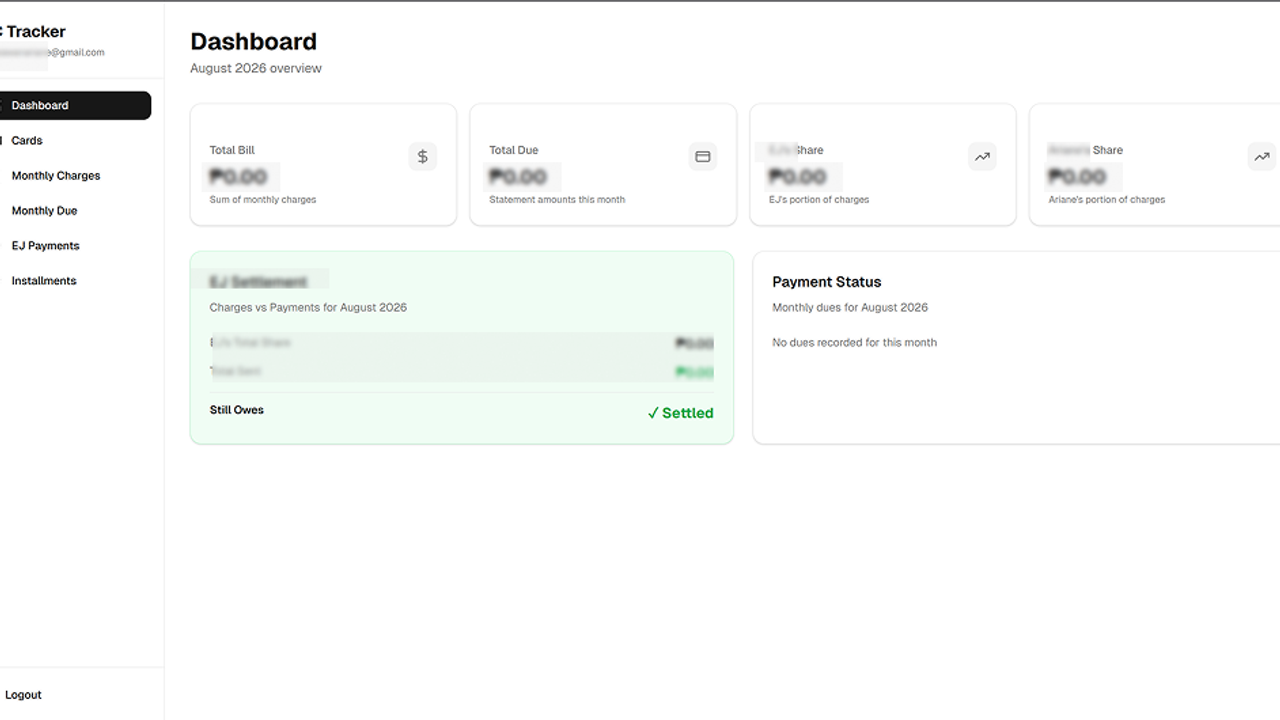
Task: Click the trend arrow icon on EJ's Share card
Action: (x=982, y=157)
